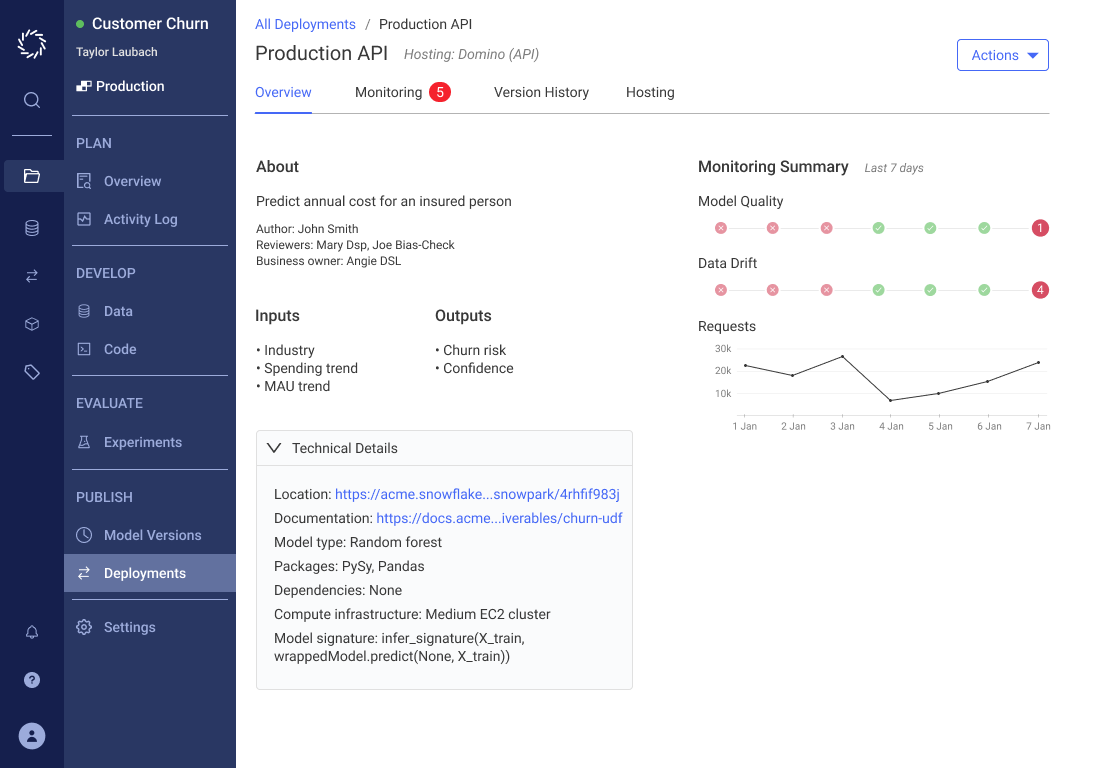Open the Snowflake location link

(x=477, y=494)
